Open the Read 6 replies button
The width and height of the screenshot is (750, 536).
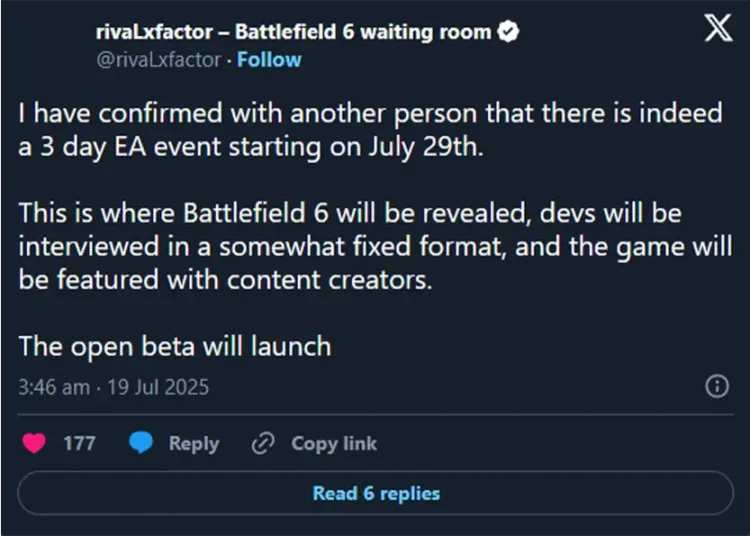tap(375, 493)
